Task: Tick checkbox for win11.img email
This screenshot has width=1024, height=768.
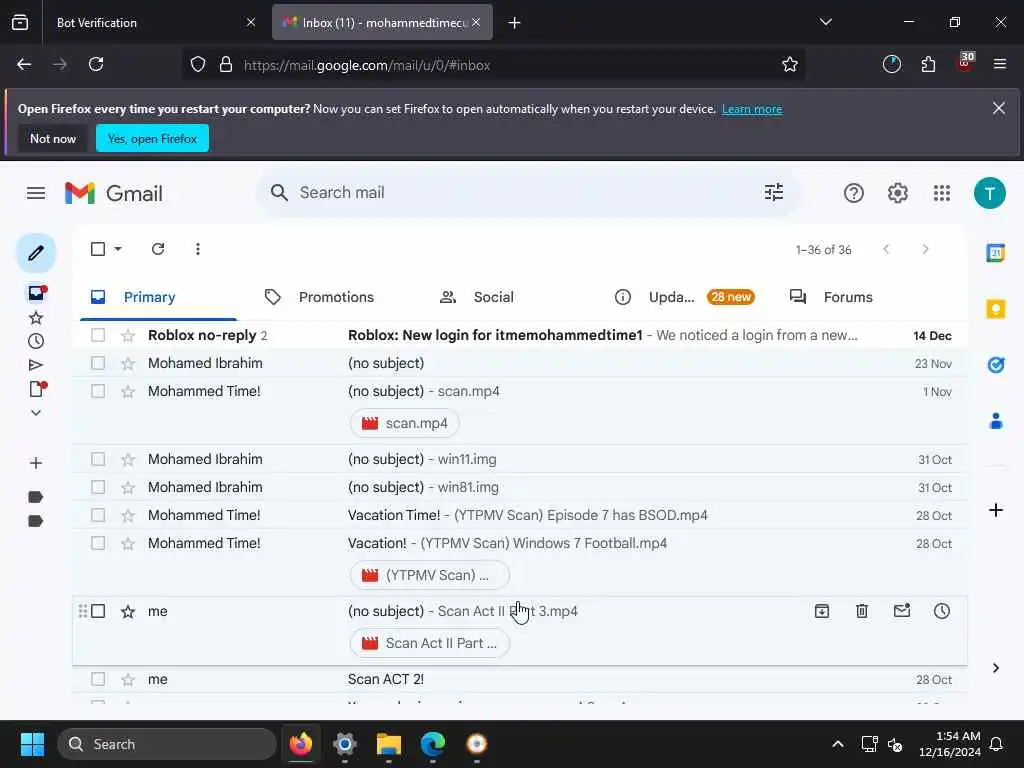Action: click(98, 459)
